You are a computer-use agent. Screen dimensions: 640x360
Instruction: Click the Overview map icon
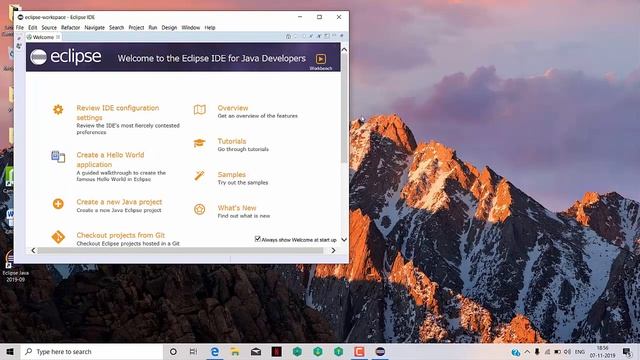point(200,109)
